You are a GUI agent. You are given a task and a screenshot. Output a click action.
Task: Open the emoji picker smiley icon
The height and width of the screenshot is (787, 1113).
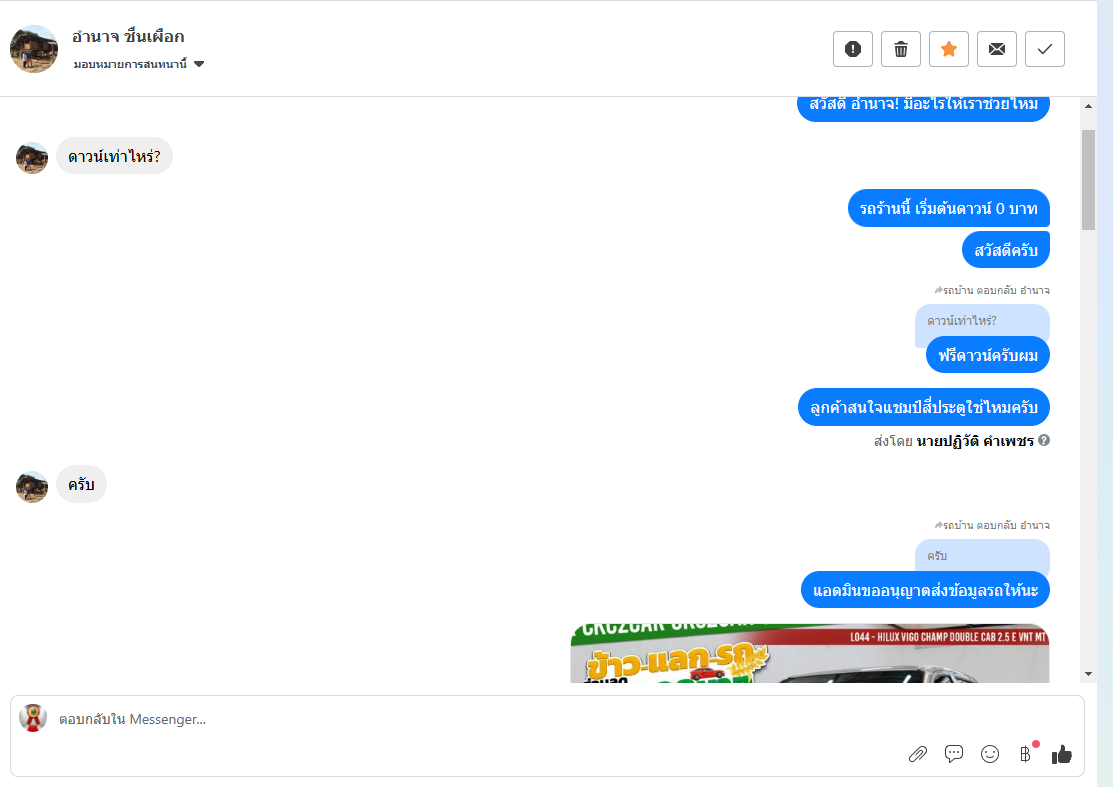coord(990,754)
